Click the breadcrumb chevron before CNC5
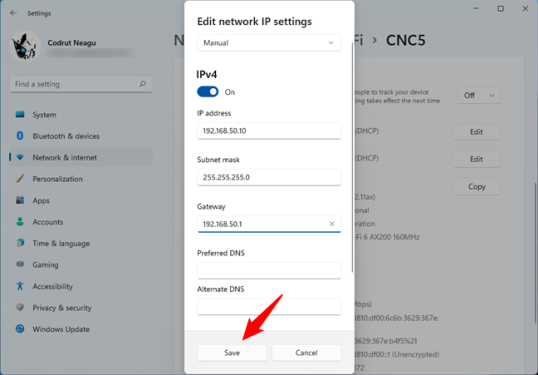This screenshot has height=375, width=538. pos(375,40)
